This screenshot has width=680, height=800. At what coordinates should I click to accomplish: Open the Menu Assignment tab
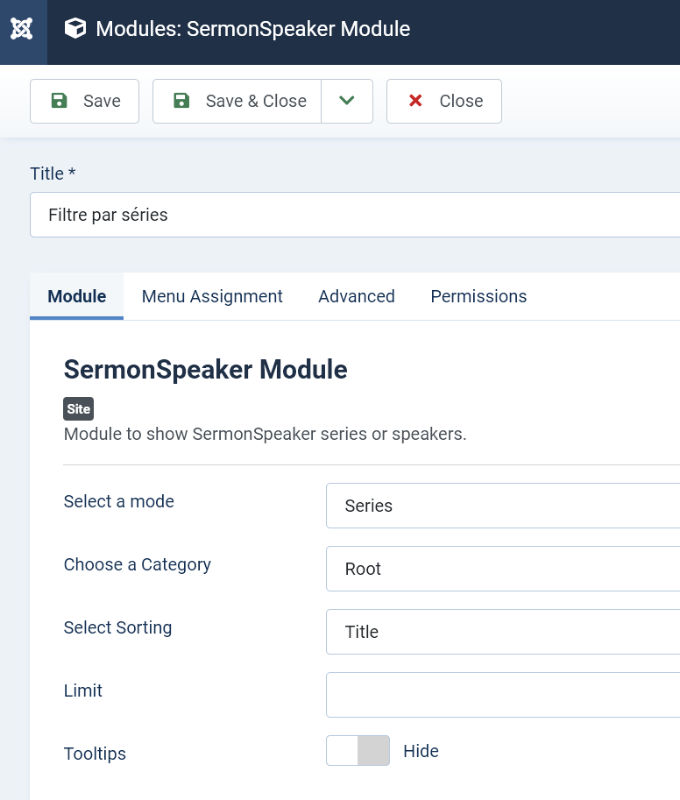coord(212,296)
